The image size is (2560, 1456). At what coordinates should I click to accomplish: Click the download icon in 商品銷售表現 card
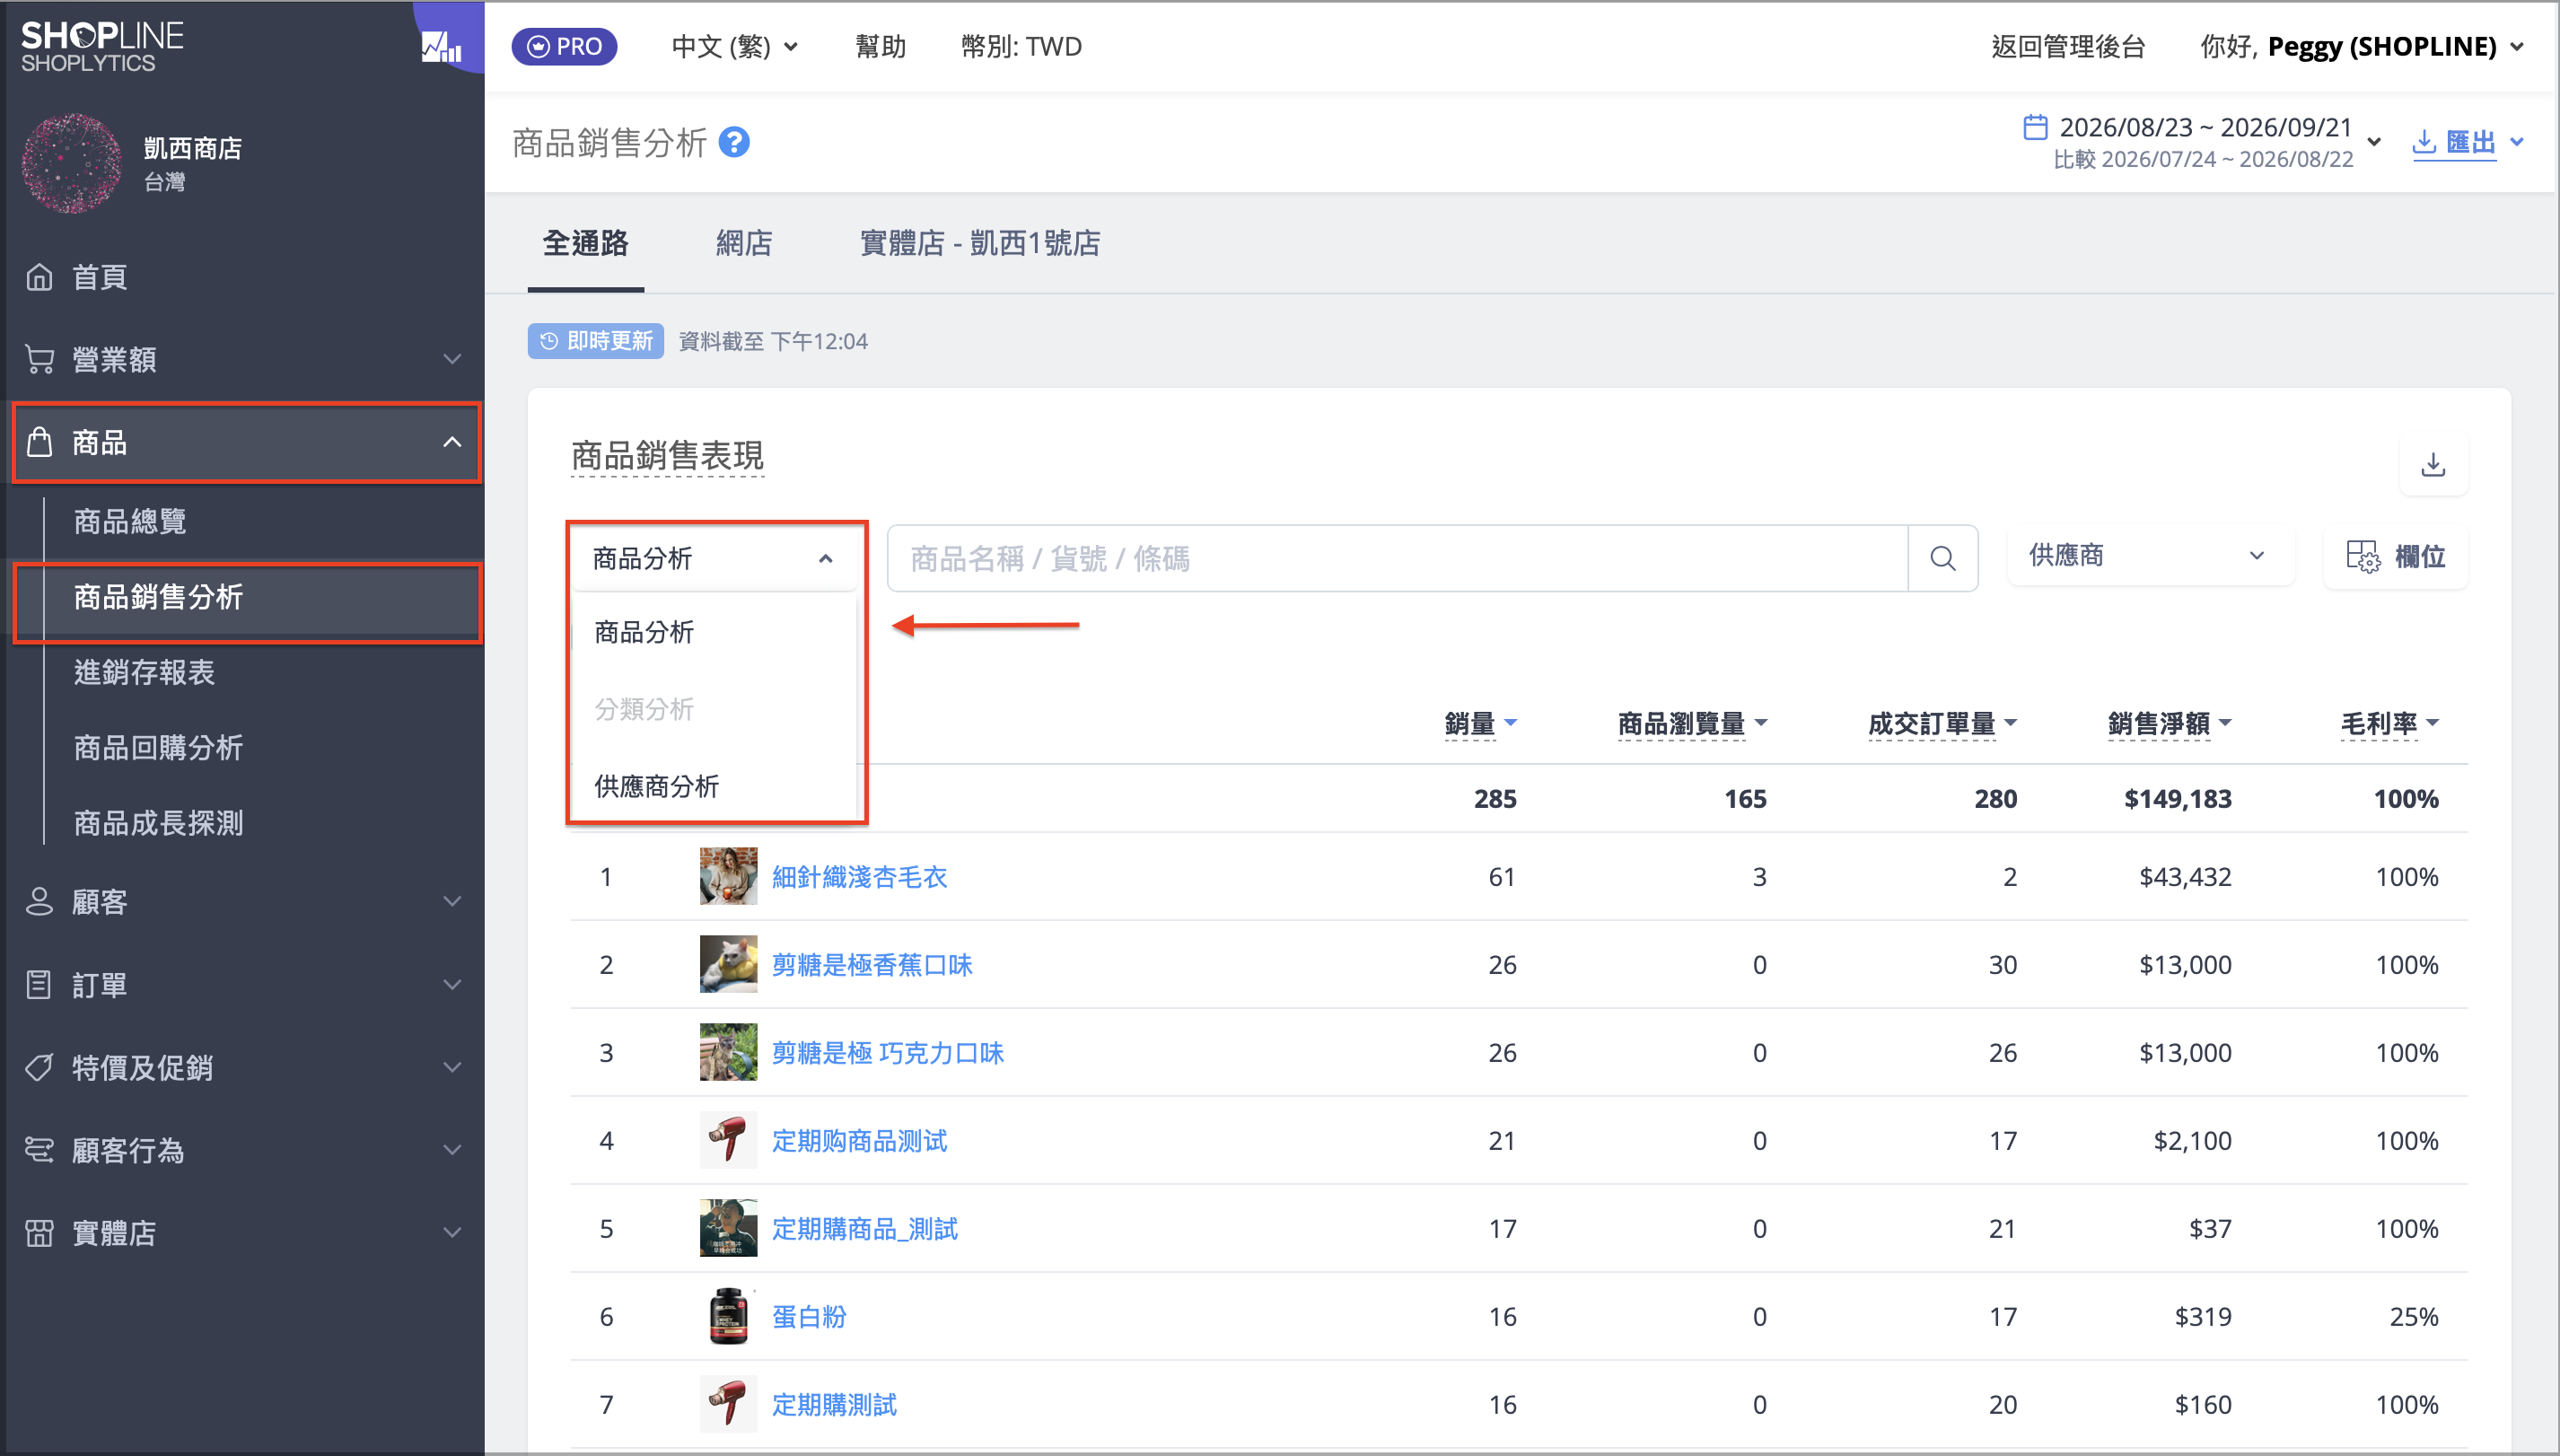click(x=2433, y=464)
